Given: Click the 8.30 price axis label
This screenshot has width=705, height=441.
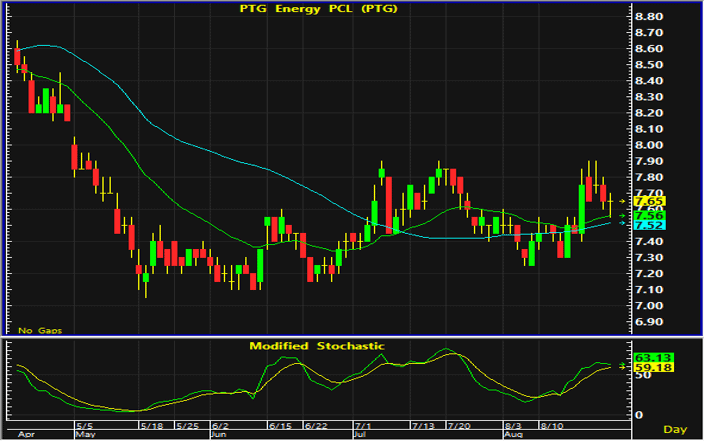Looking at the screenshot, I should pos(649,97).
